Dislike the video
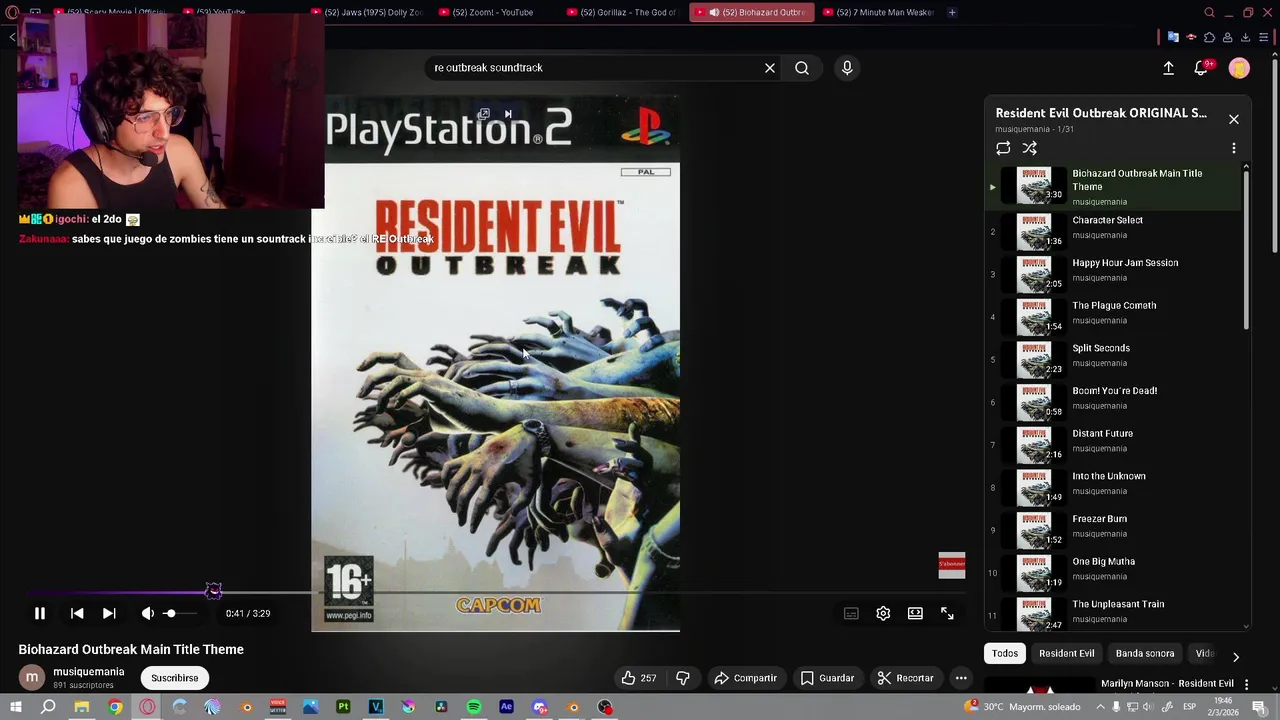 [683, 678]
